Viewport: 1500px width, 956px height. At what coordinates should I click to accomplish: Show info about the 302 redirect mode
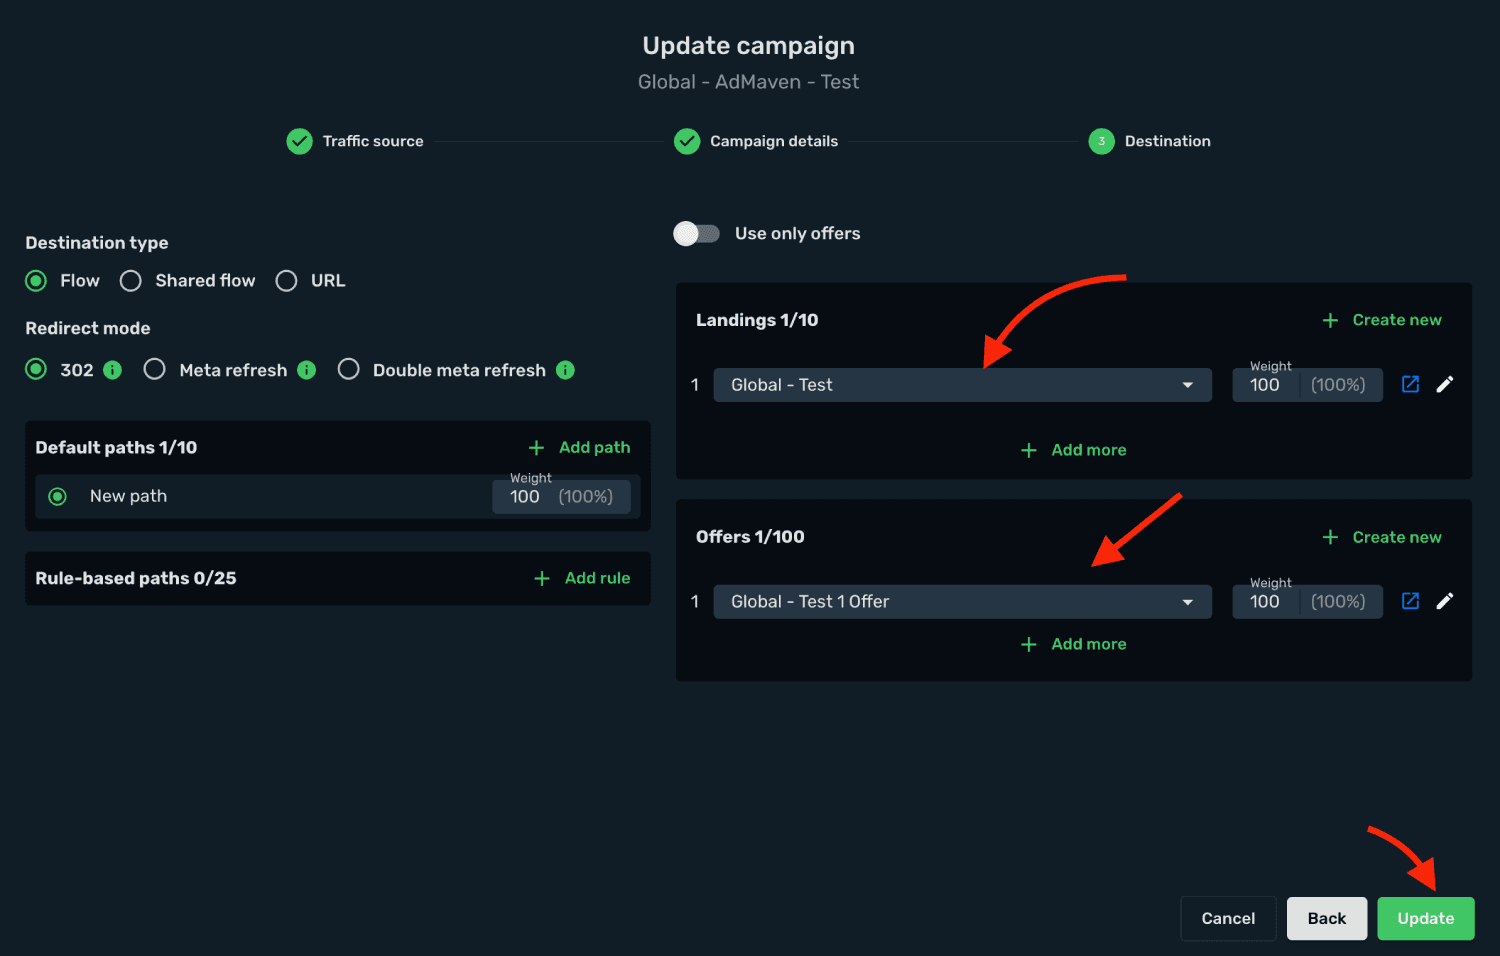[113, 370]
